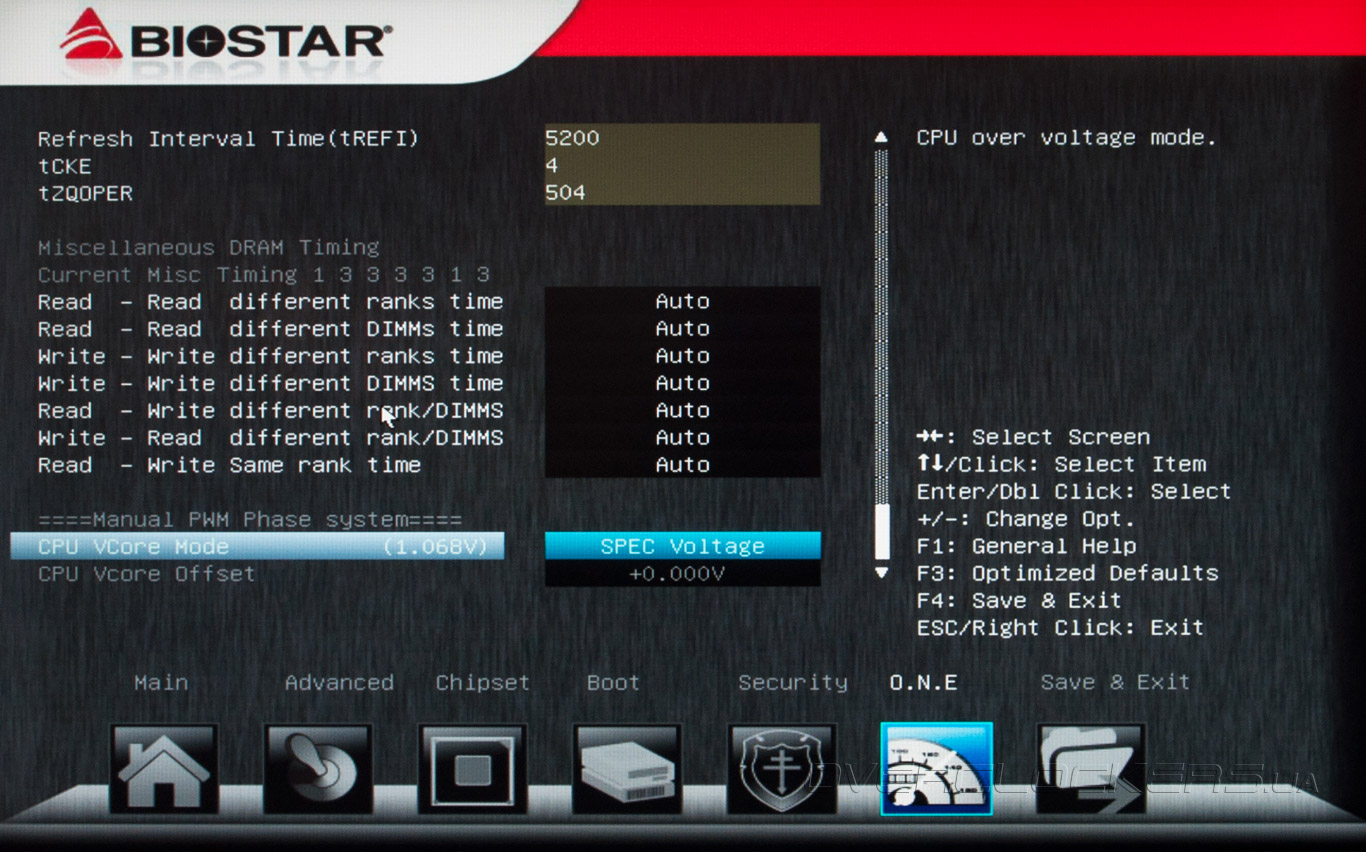Viewport: 1366px width, 852px height.
Task: Open Auto dropdown for Write-Write different ranks time
Action: pos(682,356)
